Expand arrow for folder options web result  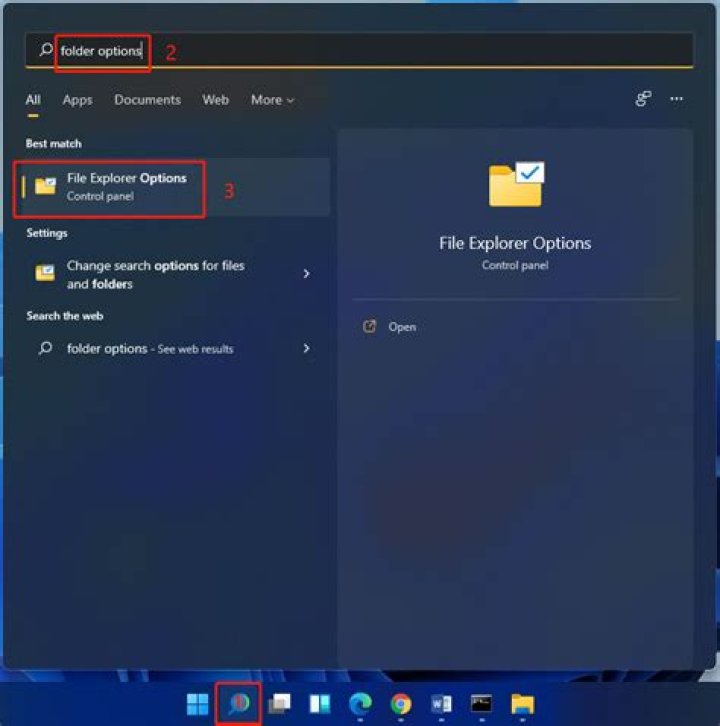click(x=306, y=349)
